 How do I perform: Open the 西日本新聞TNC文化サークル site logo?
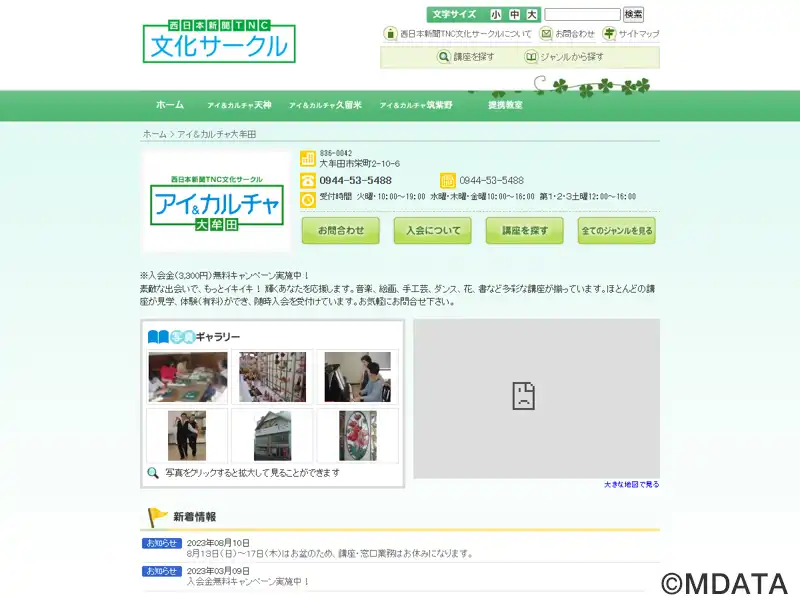click(x=219, y=41)
